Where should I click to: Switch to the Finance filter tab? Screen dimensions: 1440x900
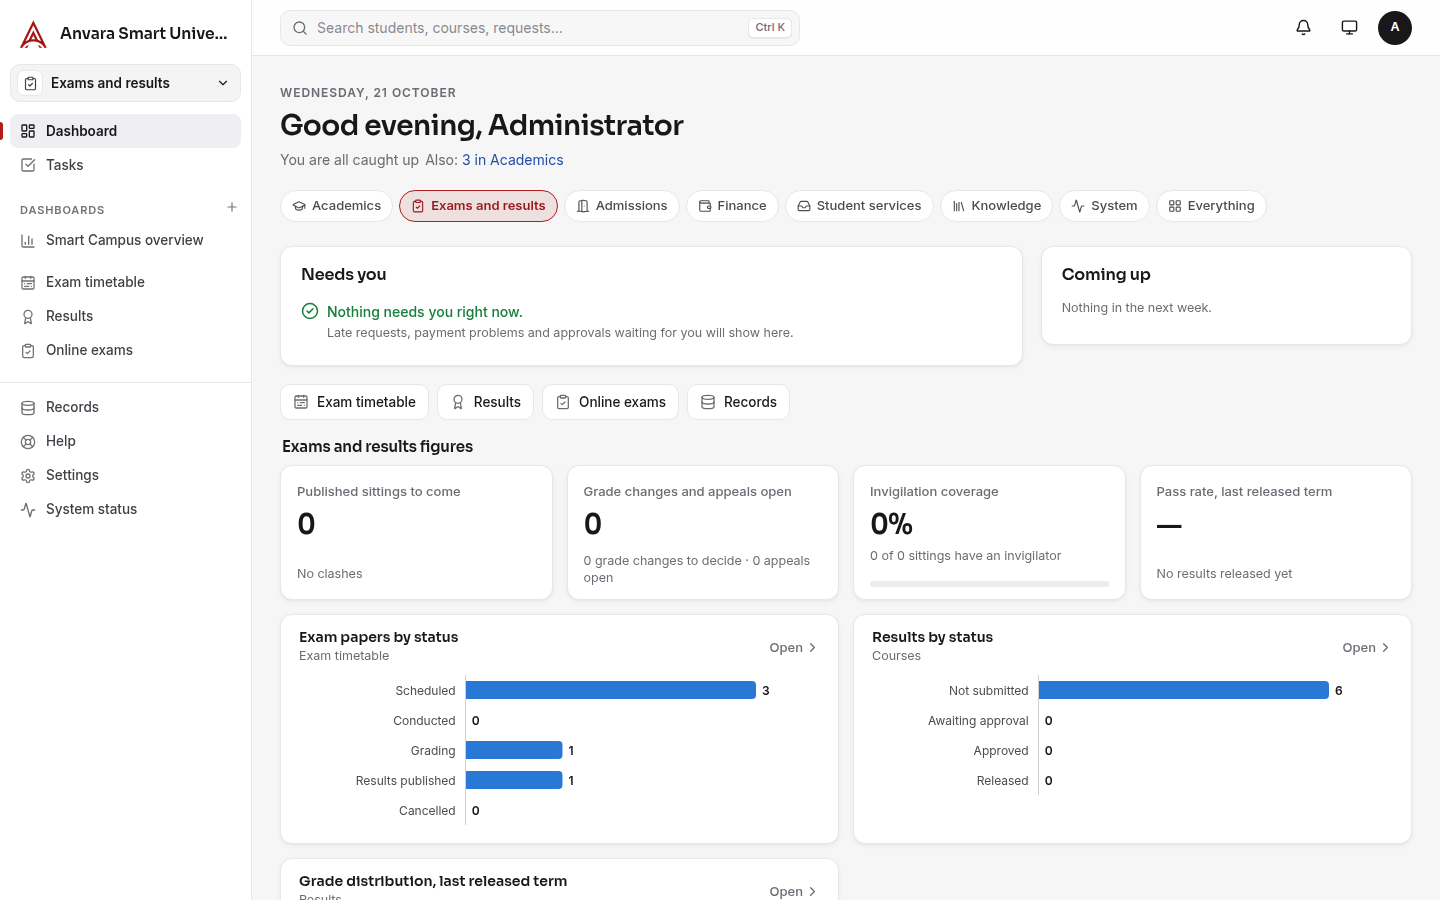pos(732,206)
